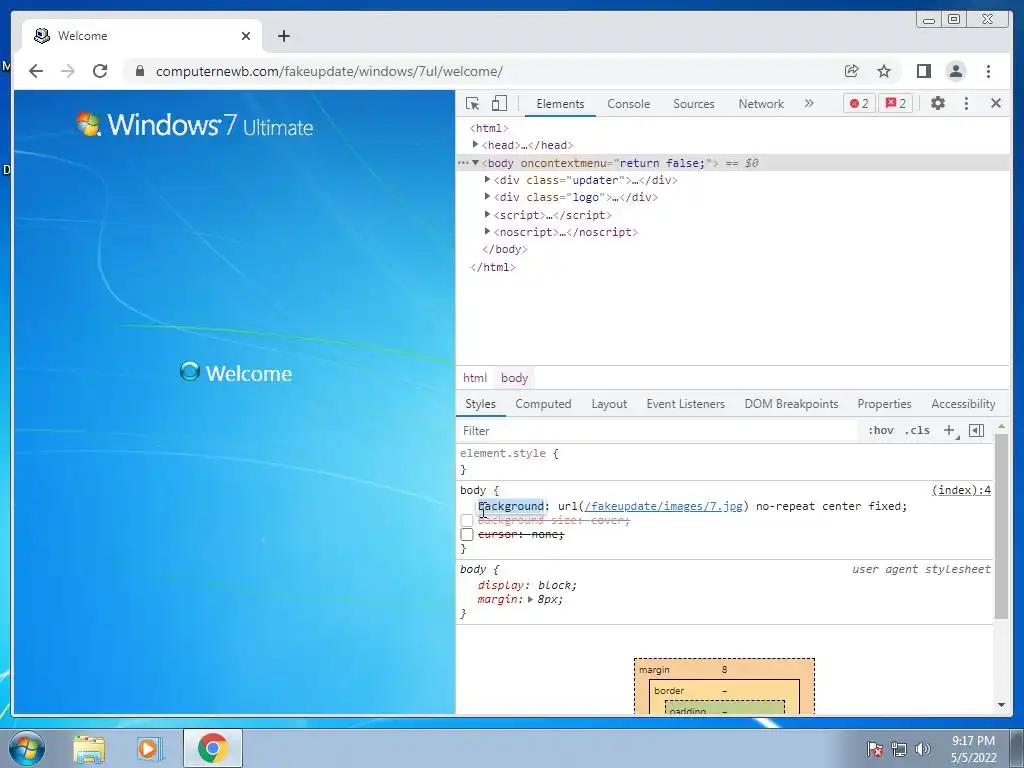Viewport: 1024px width, 768px height.
Task: Open the Accessibility tab
Action: pos(963,404)
